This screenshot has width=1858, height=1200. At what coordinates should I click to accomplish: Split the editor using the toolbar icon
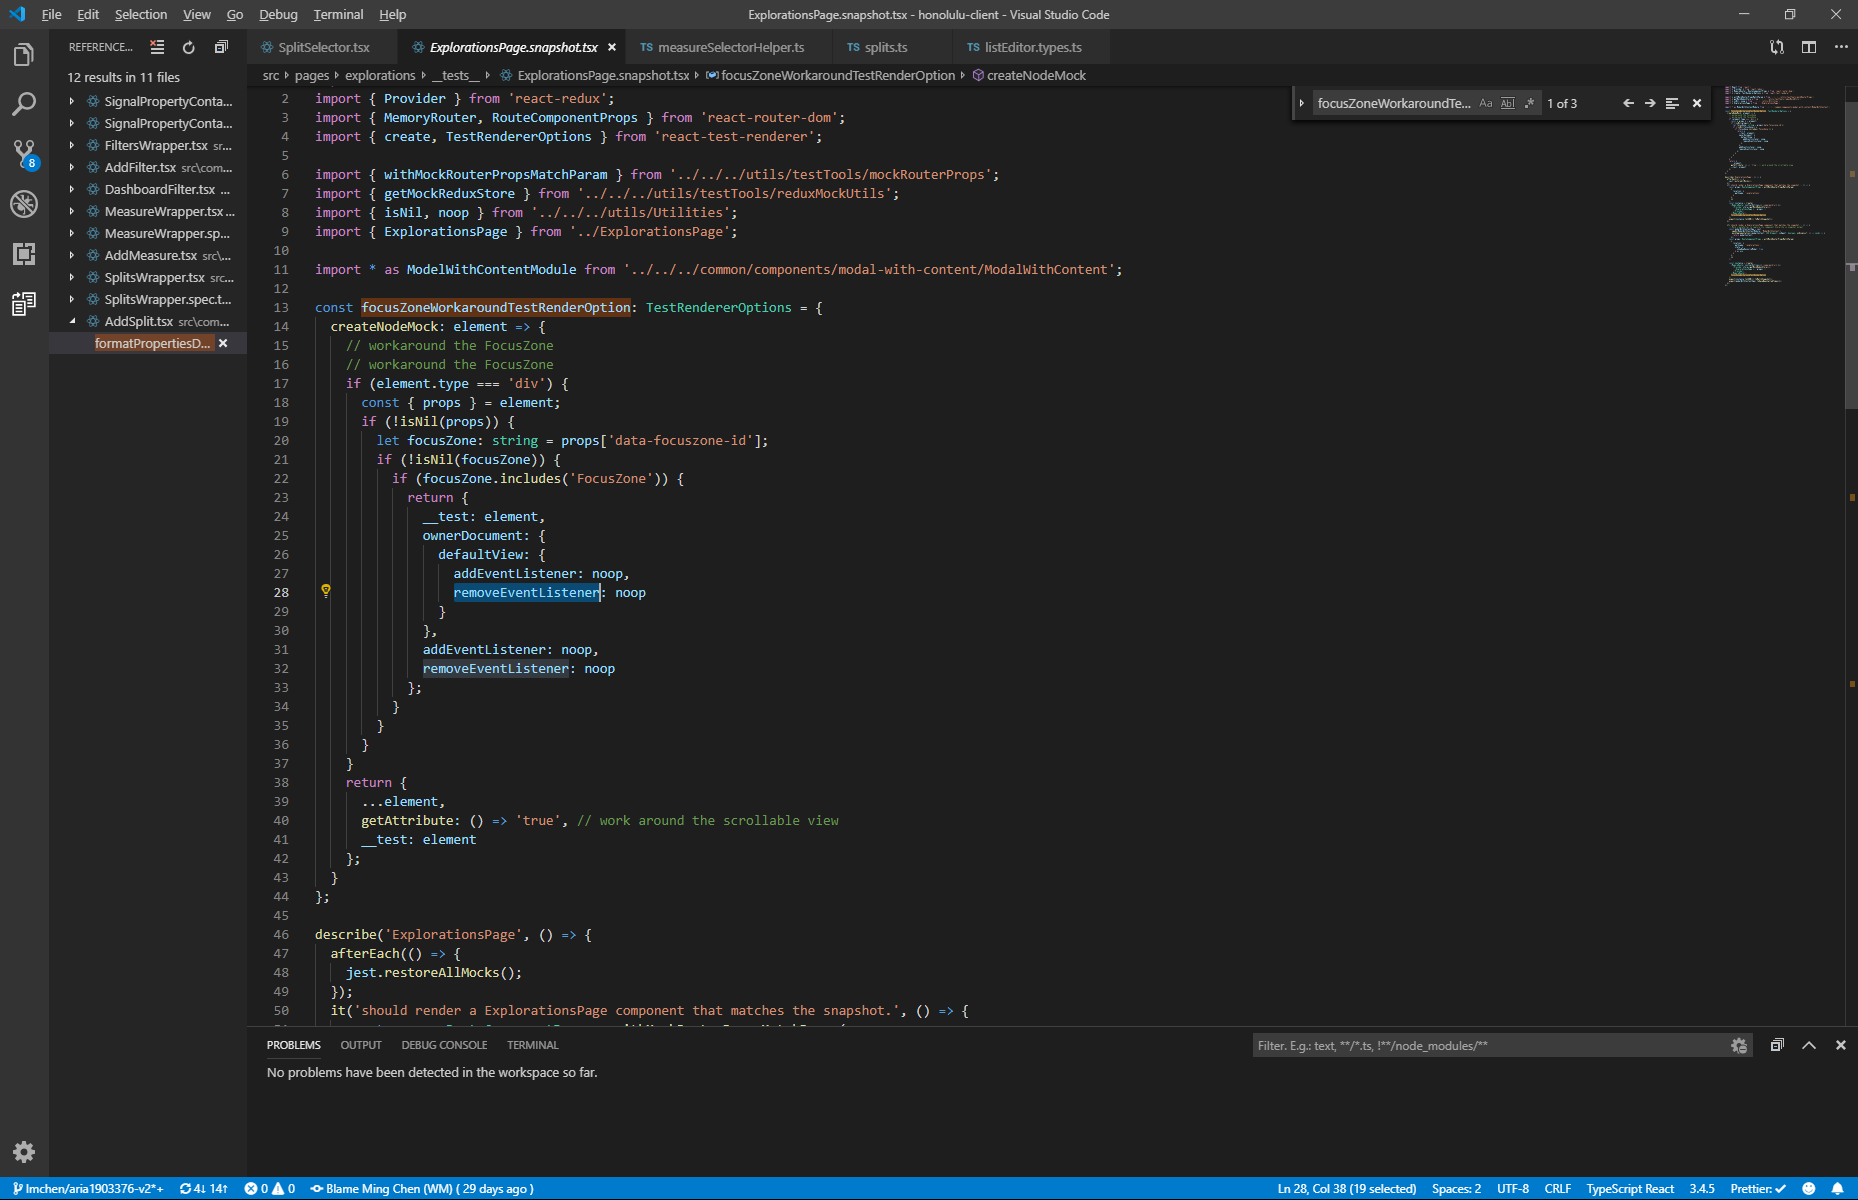click(x=1808, y=46)
